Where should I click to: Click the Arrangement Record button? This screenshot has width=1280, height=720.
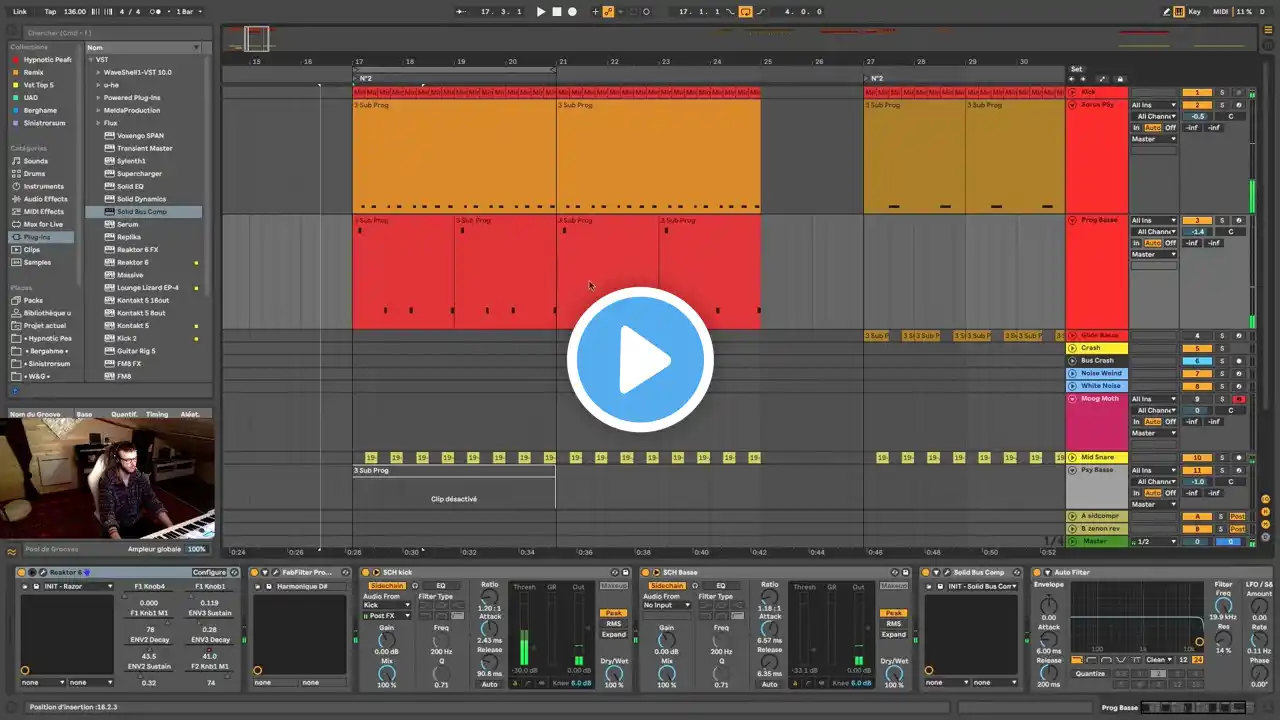coord(572,12)
